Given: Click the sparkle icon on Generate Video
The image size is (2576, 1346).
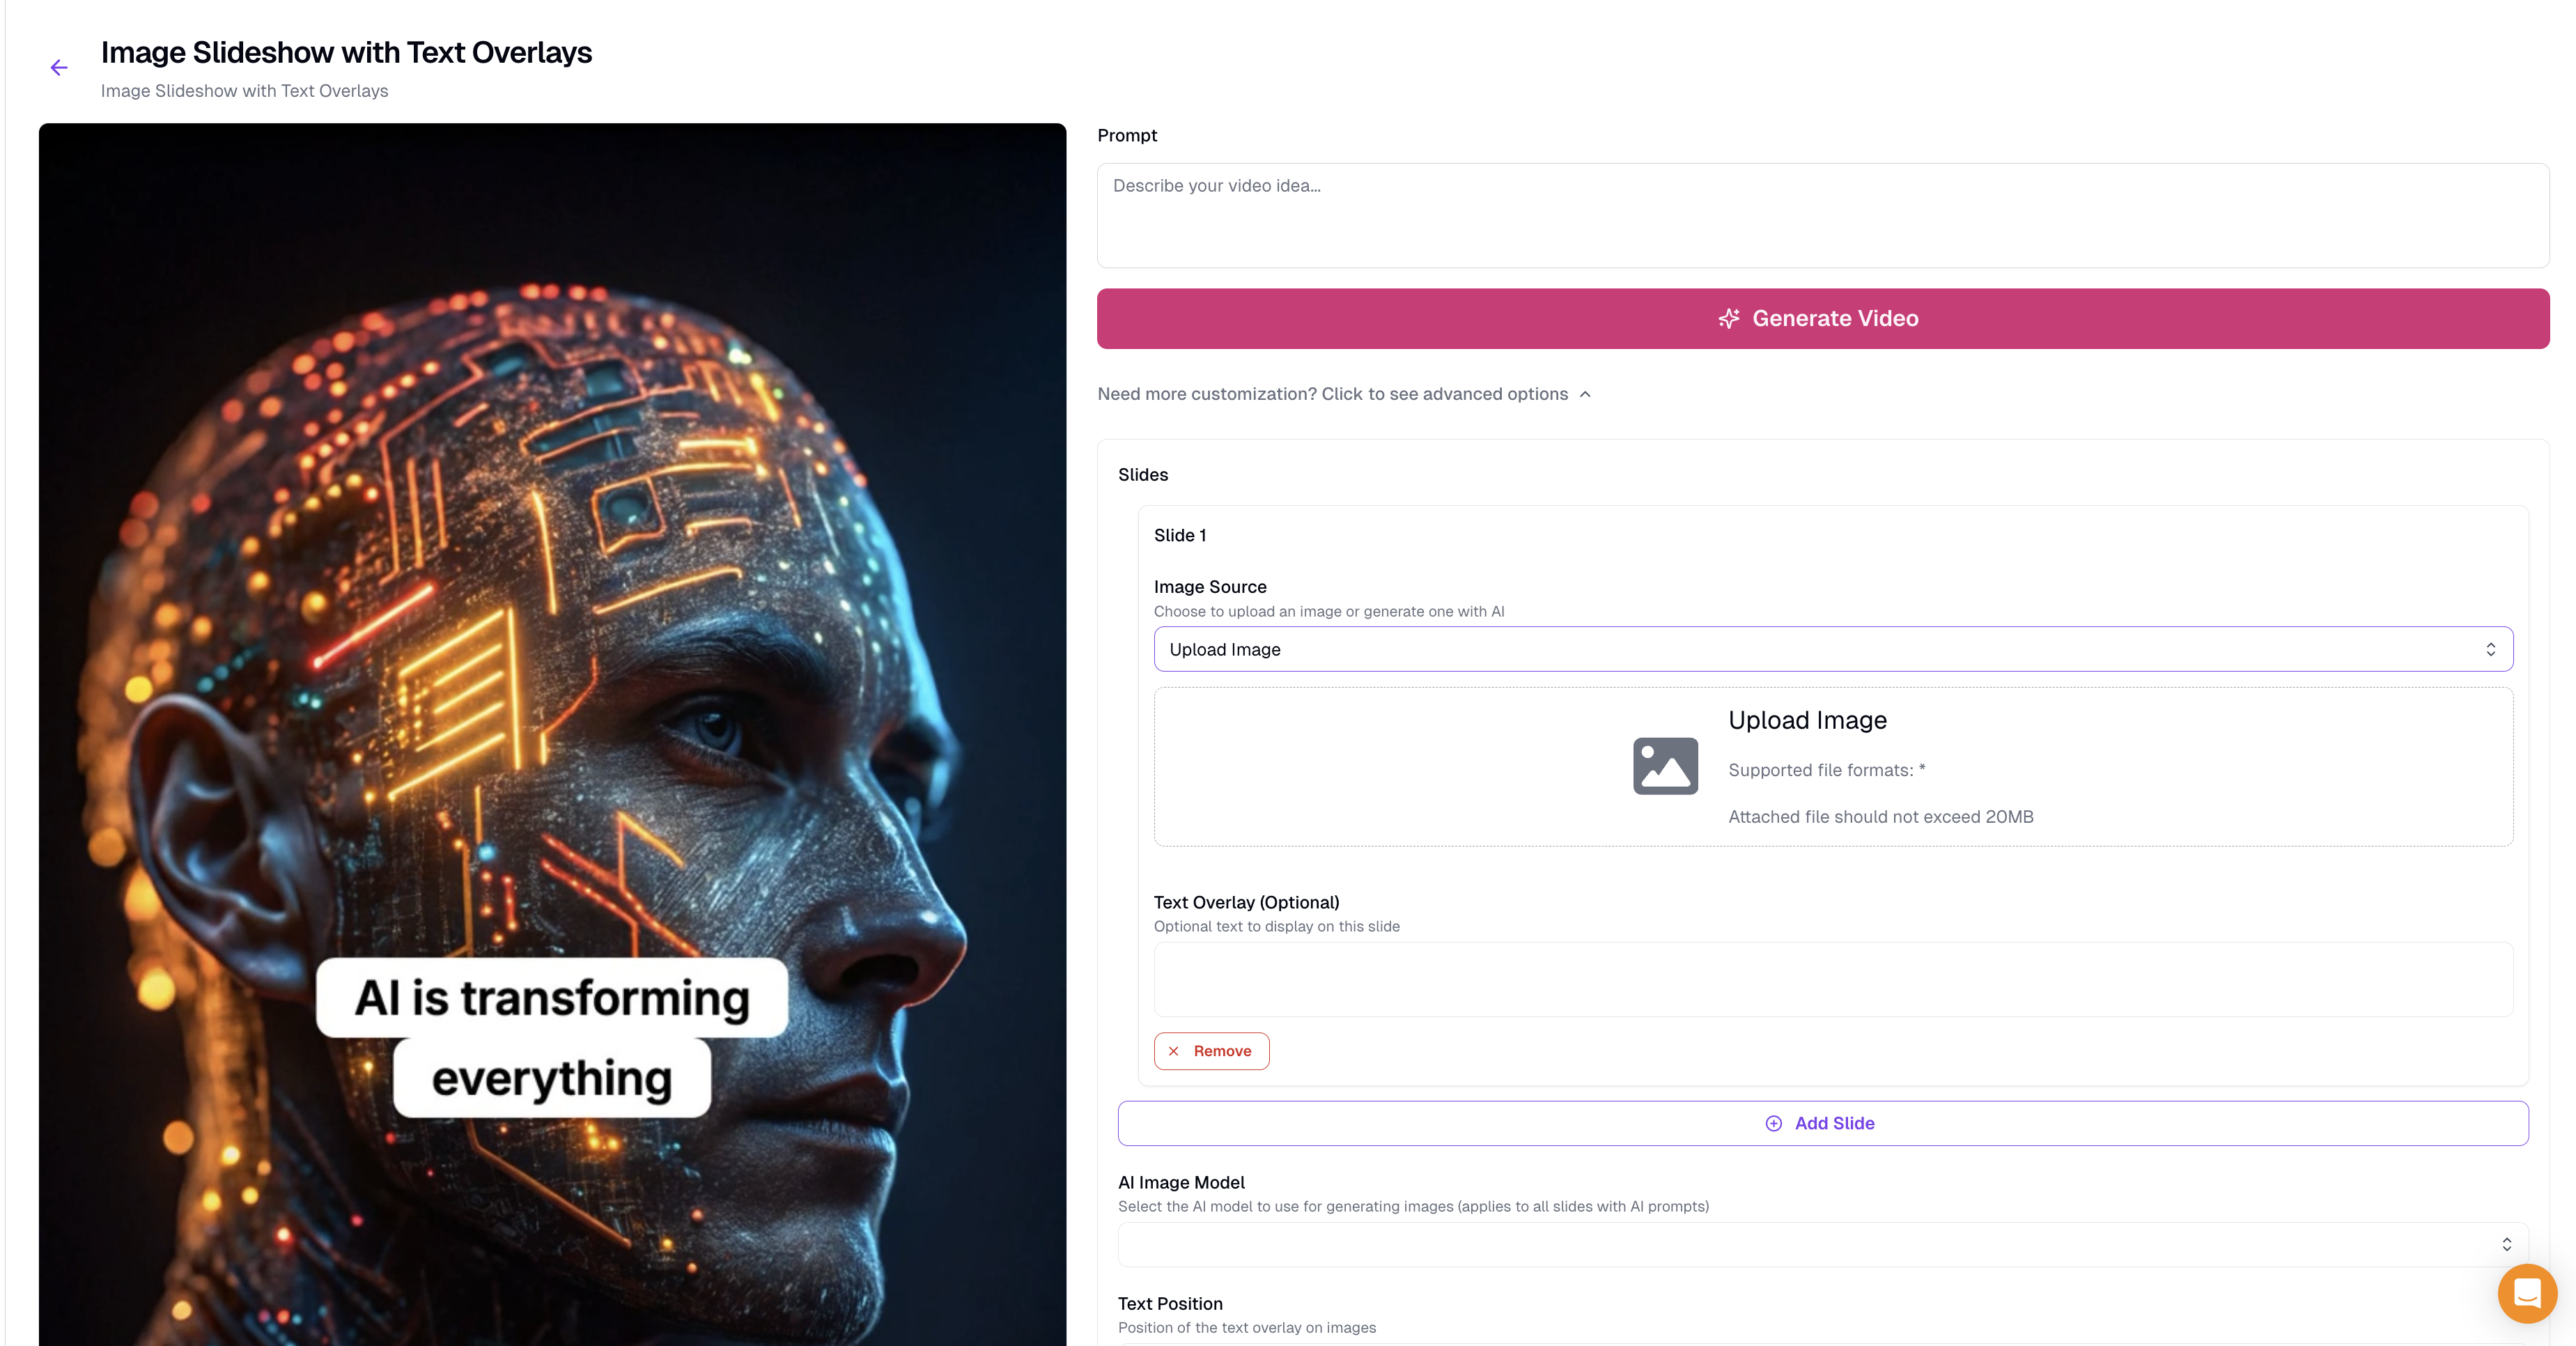Looking at the screenshot, I should point(1729,318).
